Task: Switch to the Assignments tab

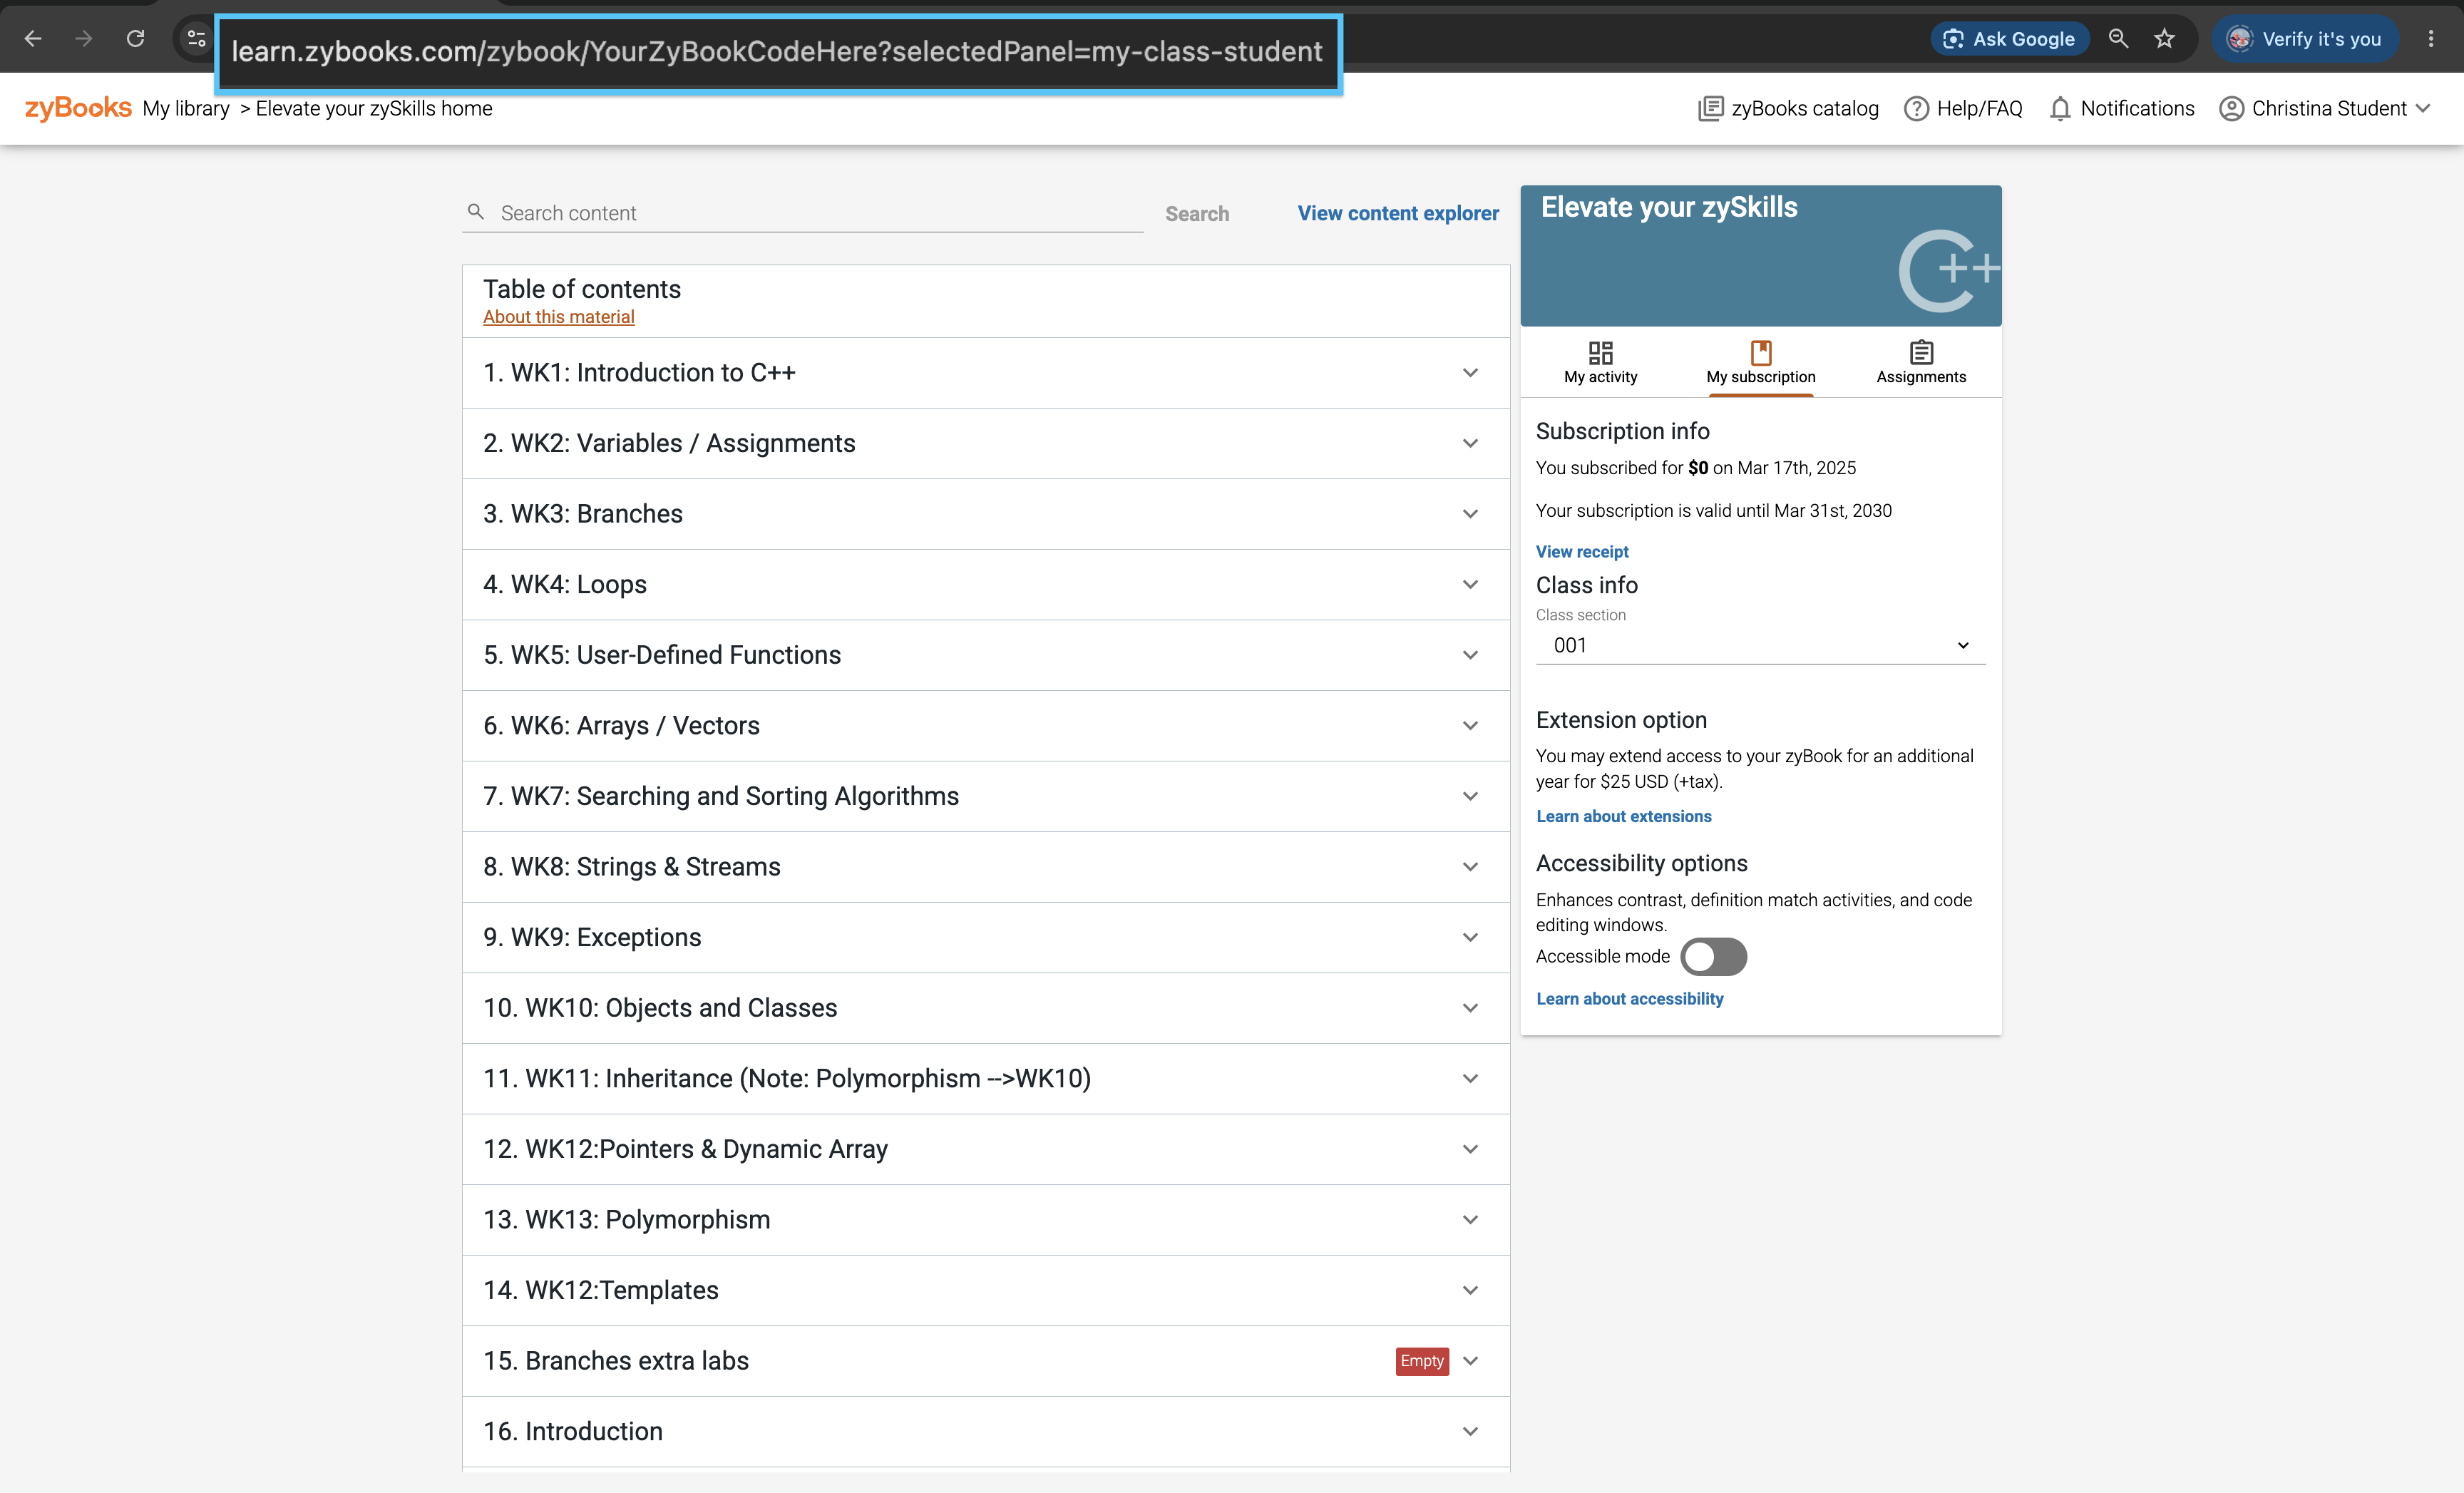Action: [1920, 362]
